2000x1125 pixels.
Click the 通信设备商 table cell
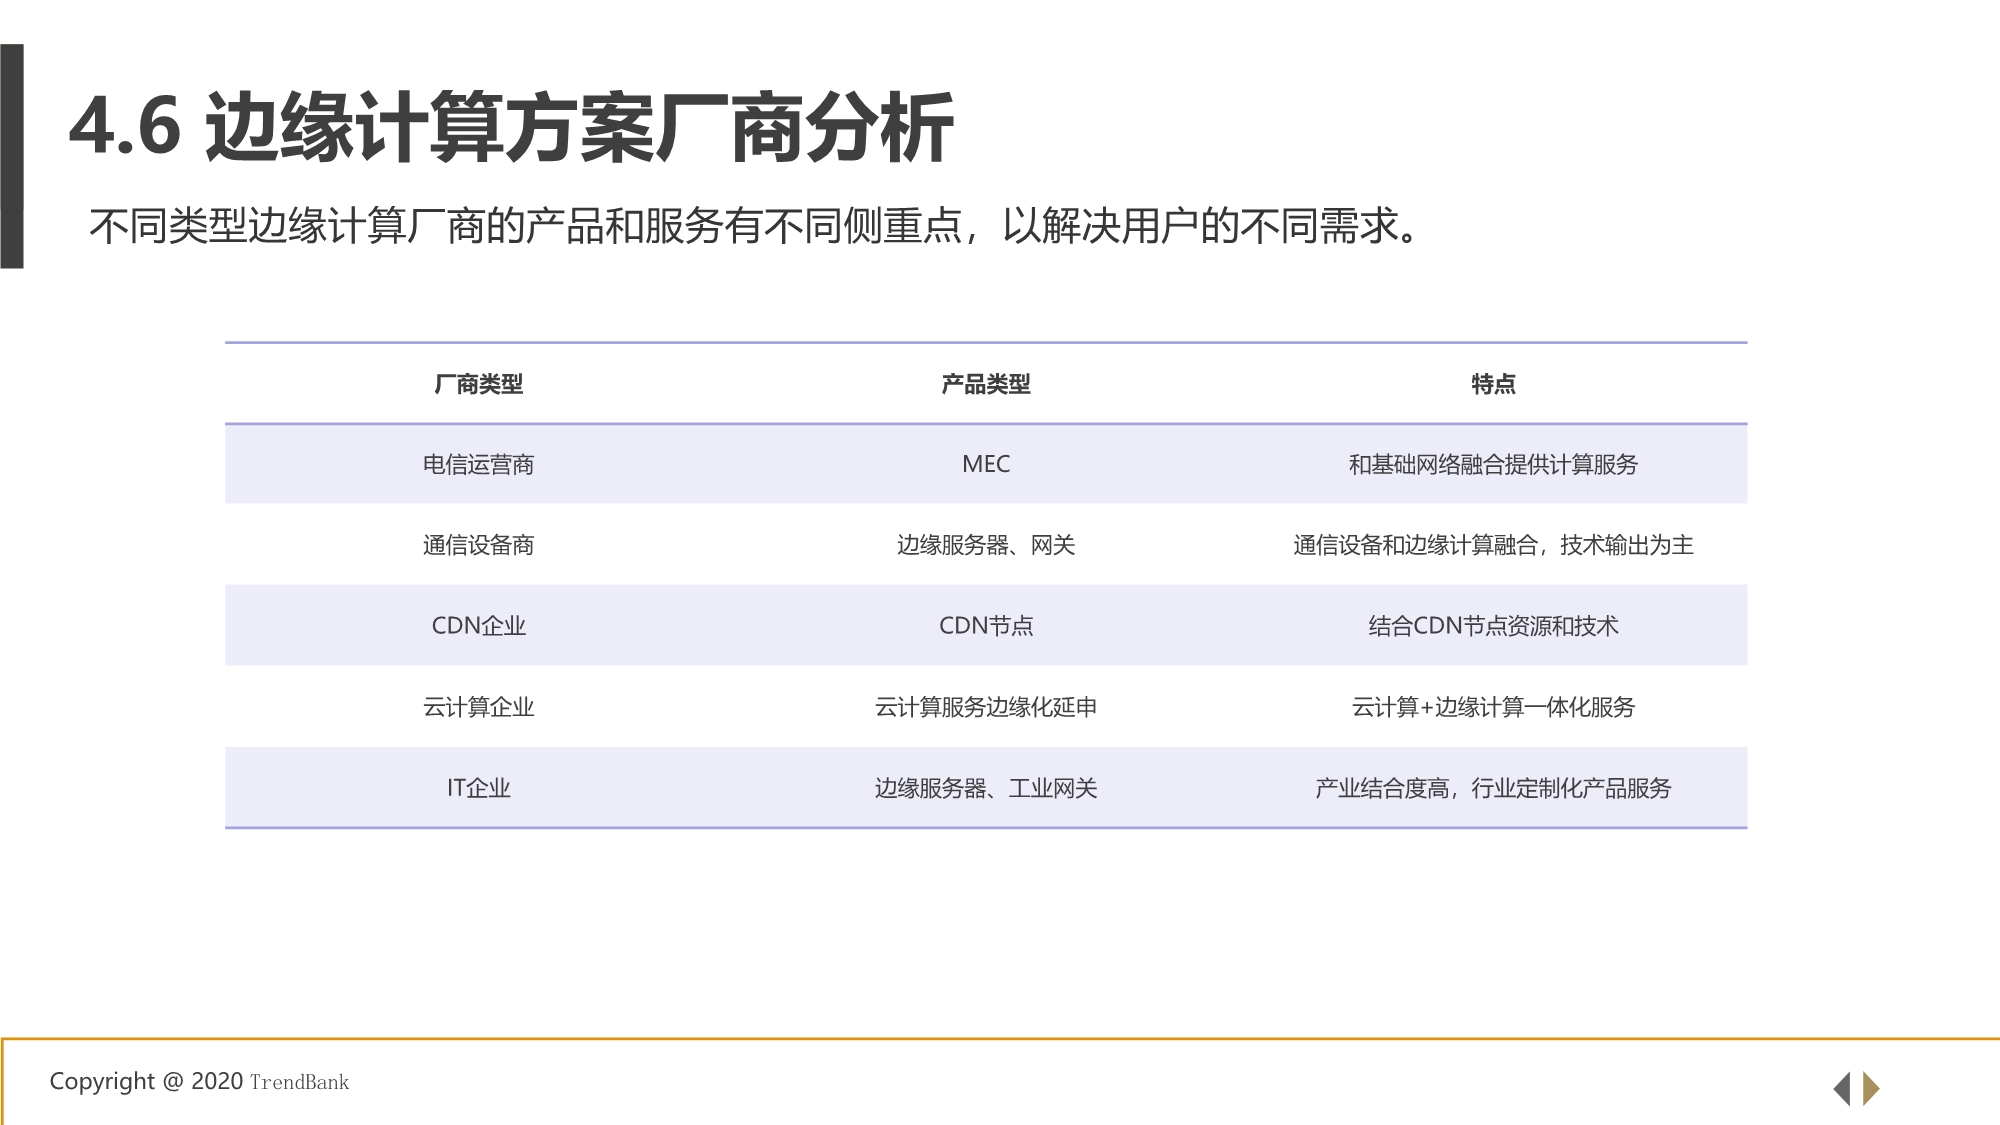point(480,545)
